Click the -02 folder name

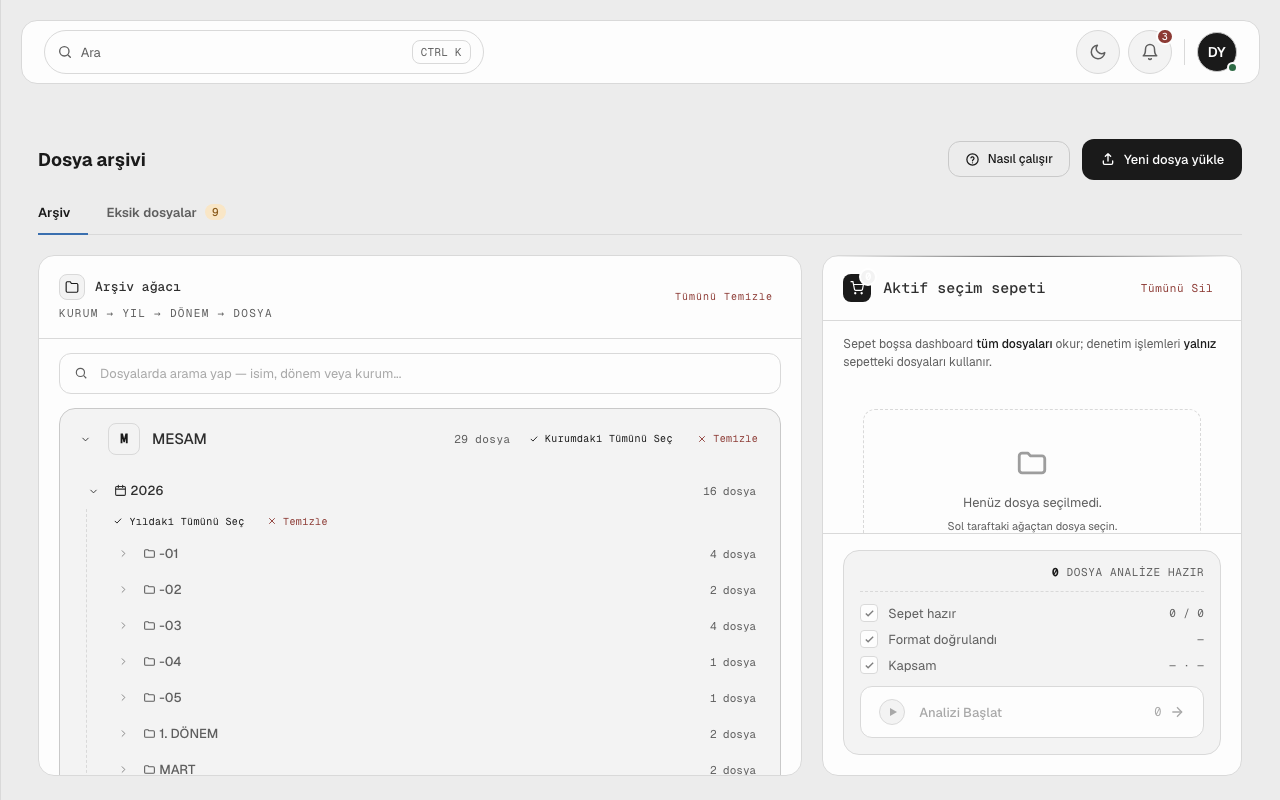tap(170, 590)
